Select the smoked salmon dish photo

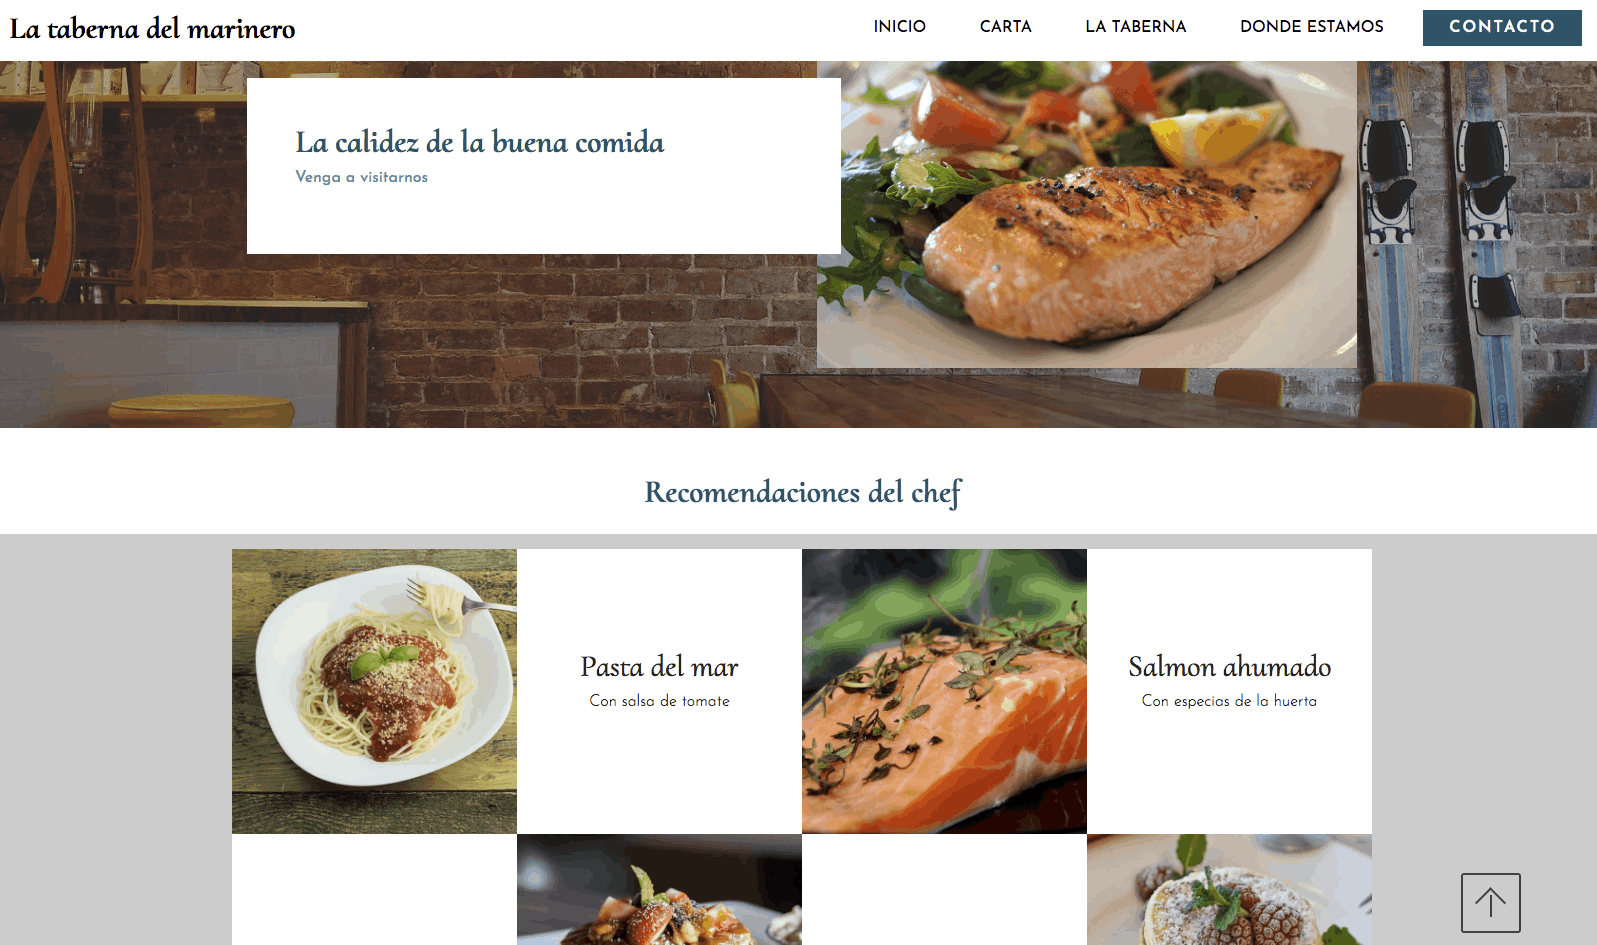(x=944, y=691)
